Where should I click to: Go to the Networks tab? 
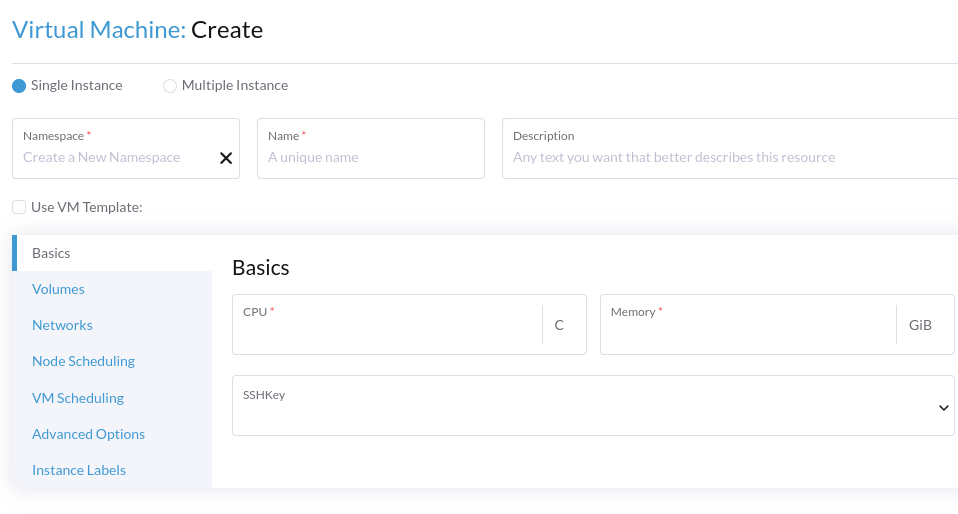point(62,325)
